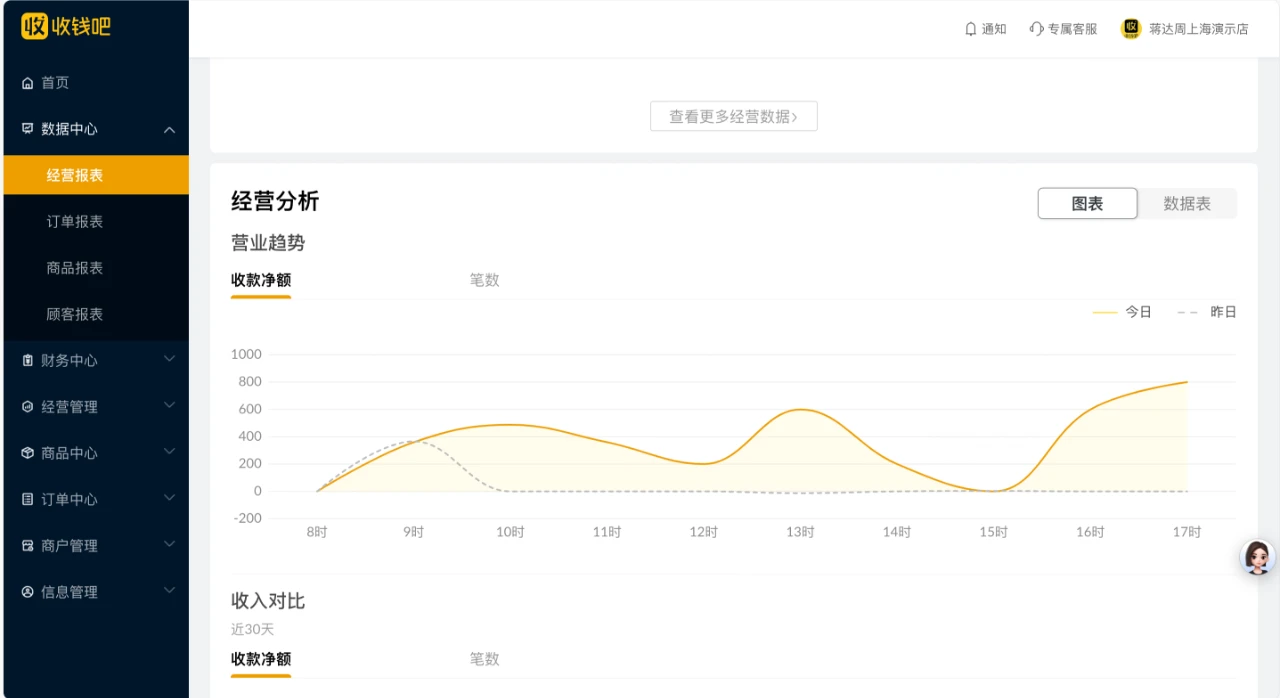The height and width of the screenshot is (698, 1280).
Task: Select the 笔数 tab under 营业趋势
Action: click(x=484, y=280)
